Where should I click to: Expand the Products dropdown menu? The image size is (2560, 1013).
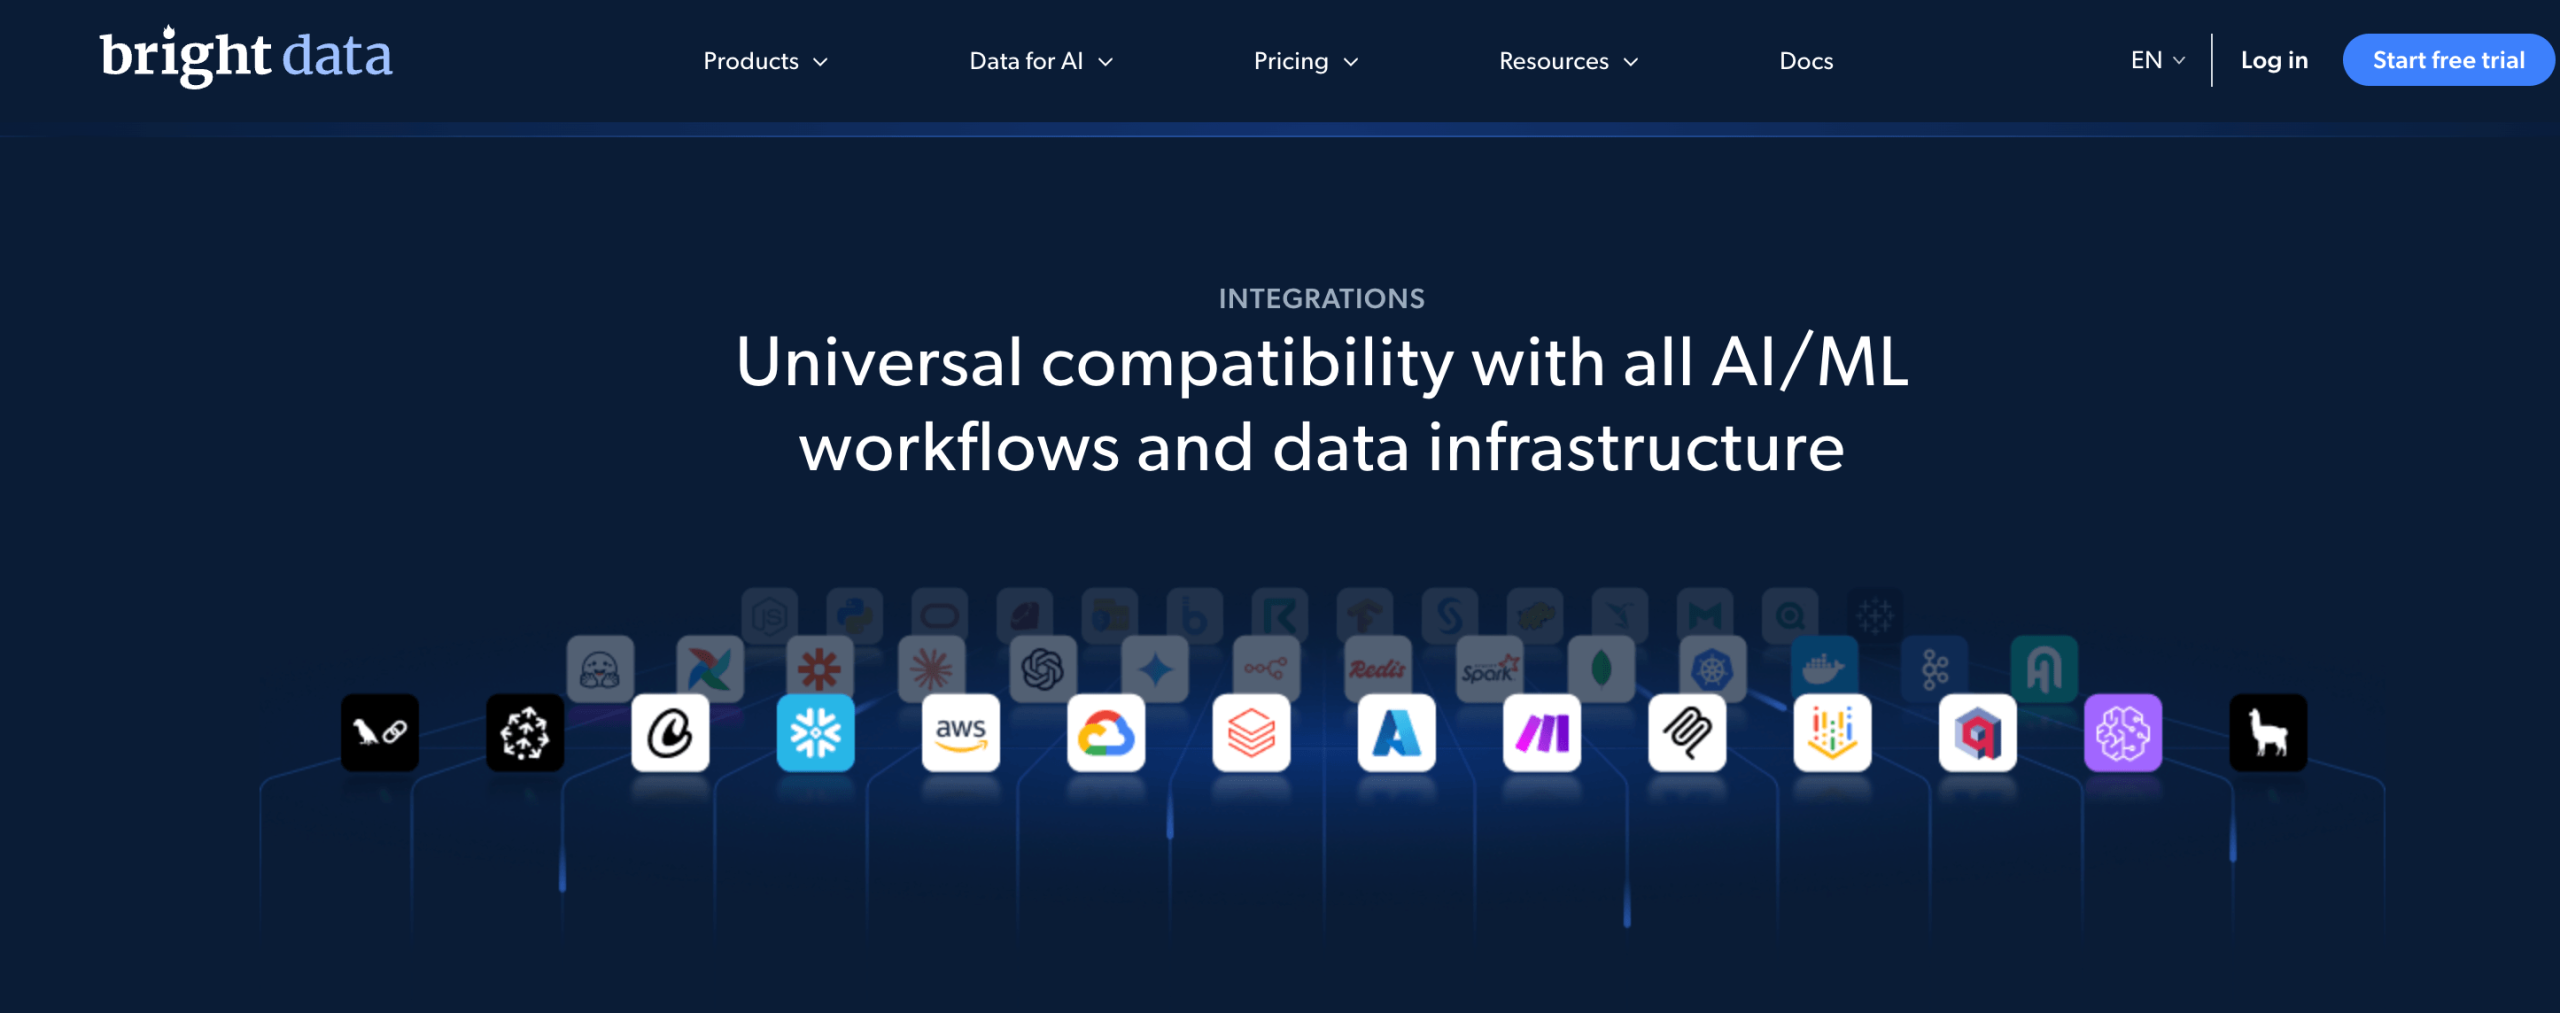(766, 61)
